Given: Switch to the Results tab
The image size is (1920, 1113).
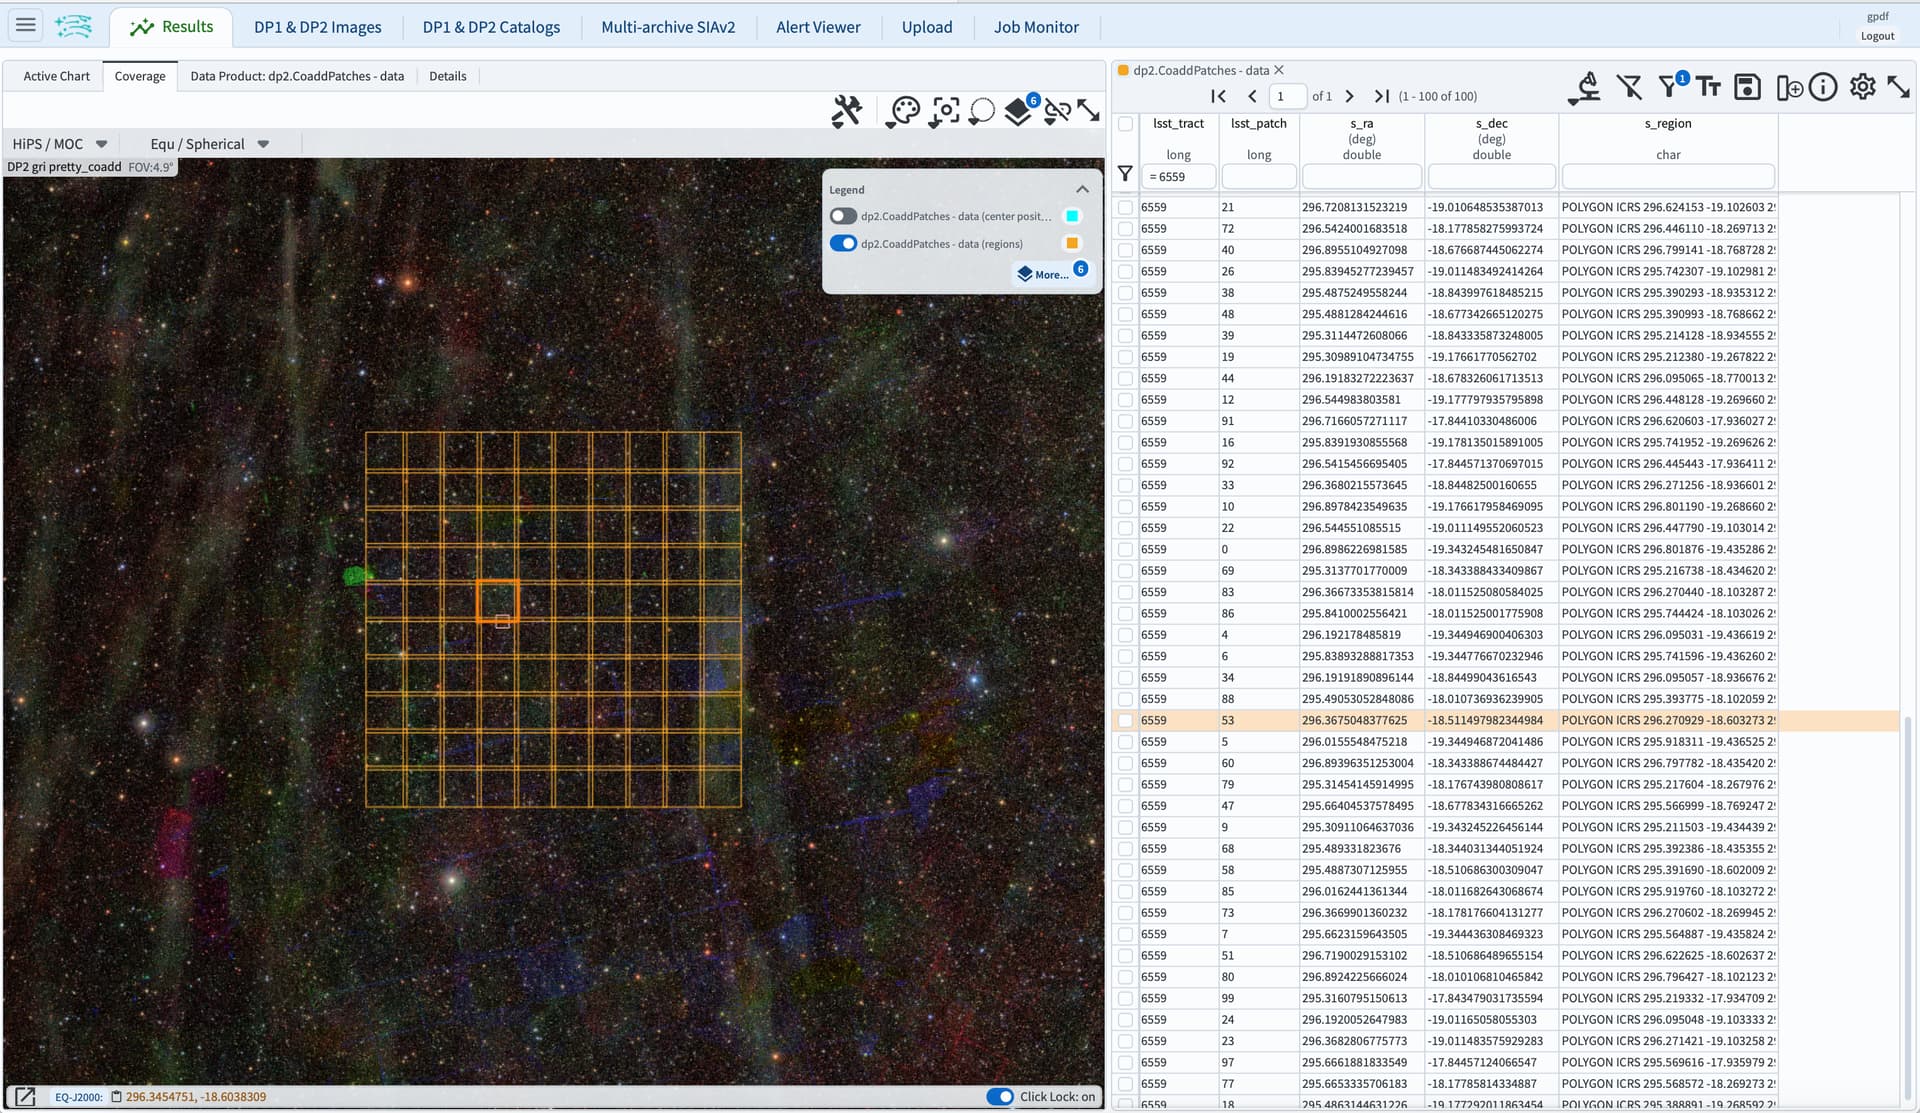Looking at the screenshot, I should pos(172,27).
